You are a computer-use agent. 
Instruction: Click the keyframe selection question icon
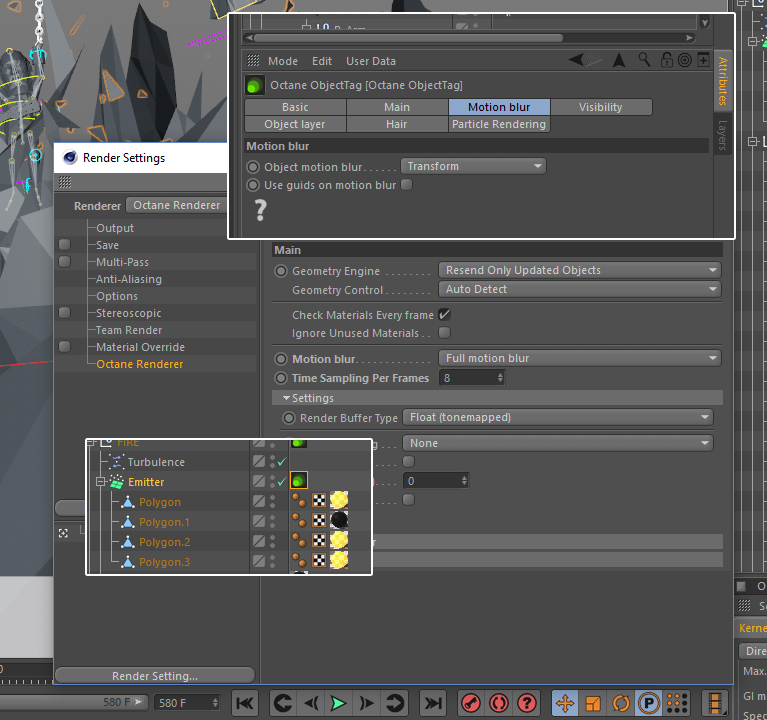click(527, 703)
